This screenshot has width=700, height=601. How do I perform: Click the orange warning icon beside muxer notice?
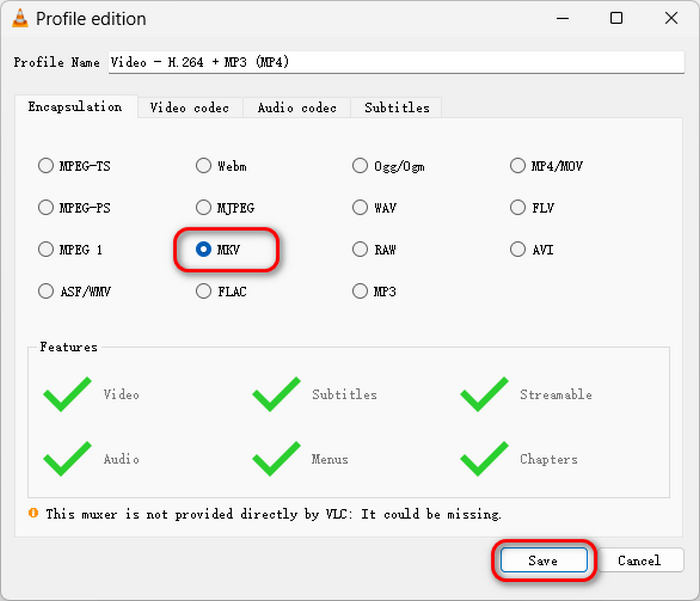pyautogui.click(x=33, y=513)
